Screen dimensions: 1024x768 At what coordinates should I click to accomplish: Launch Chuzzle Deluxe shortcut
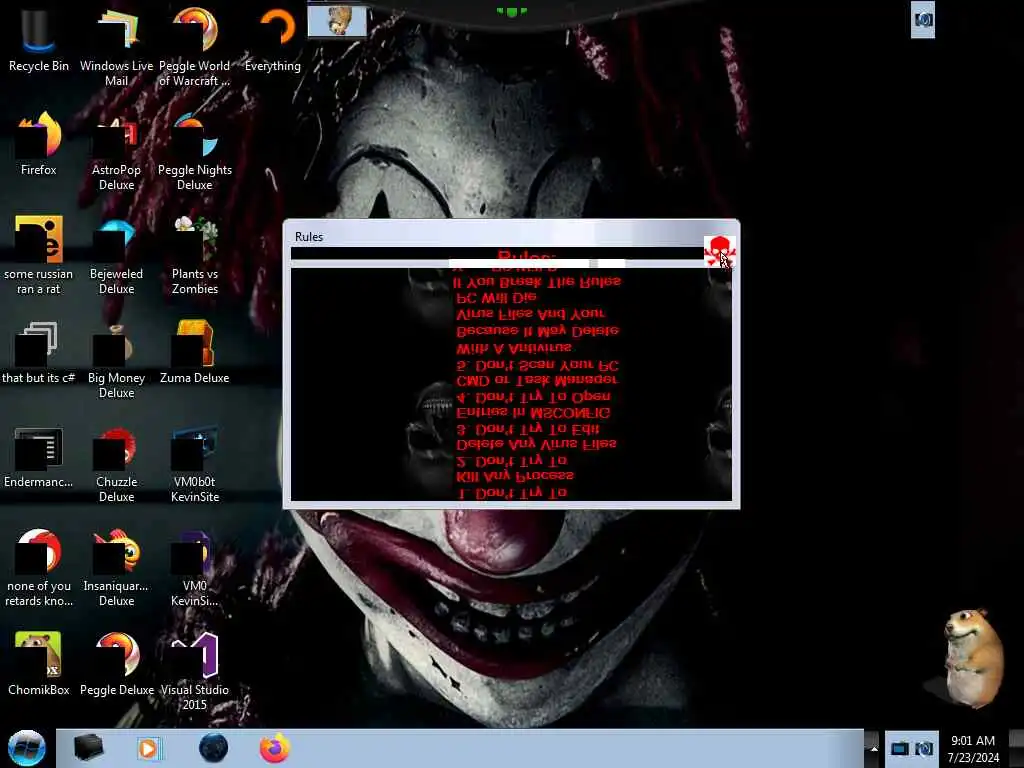[x=116, y=464]
